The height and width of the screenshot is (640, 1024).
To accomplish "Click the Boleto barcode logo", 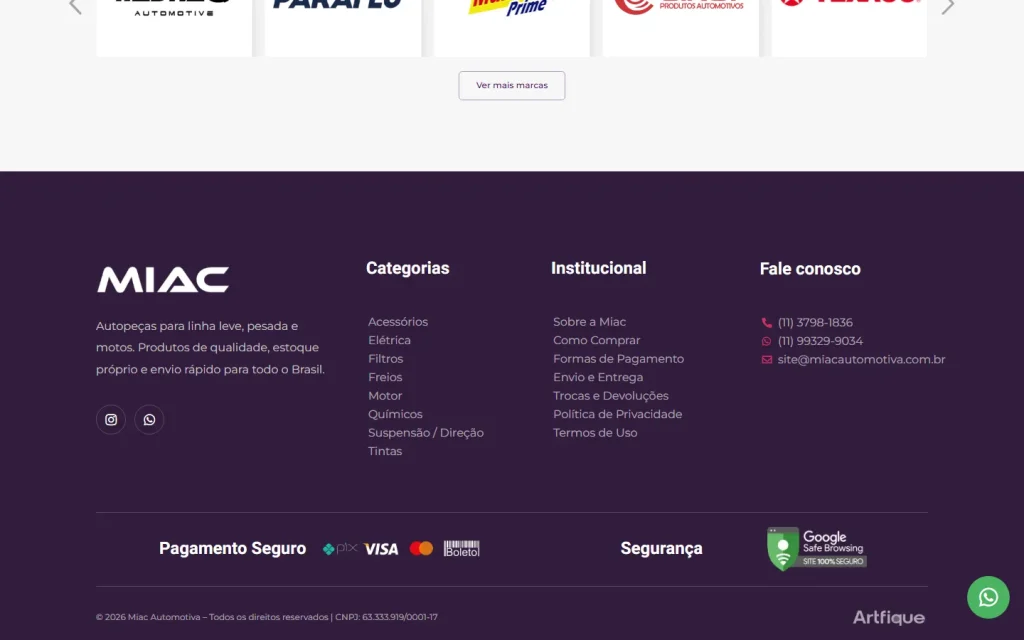I will click(x=462, y=549).
